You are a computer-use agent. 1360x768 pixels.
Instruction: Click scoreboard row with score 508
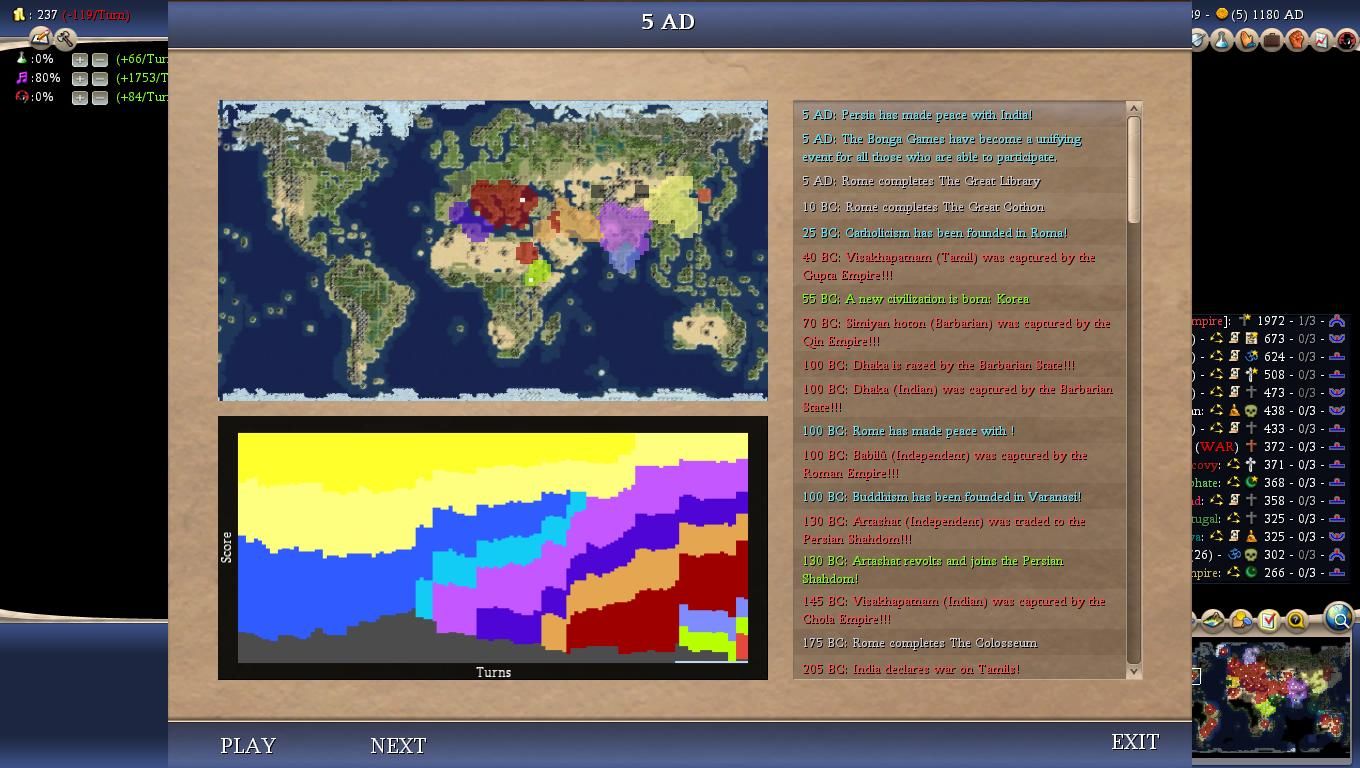pos(1270,375)
